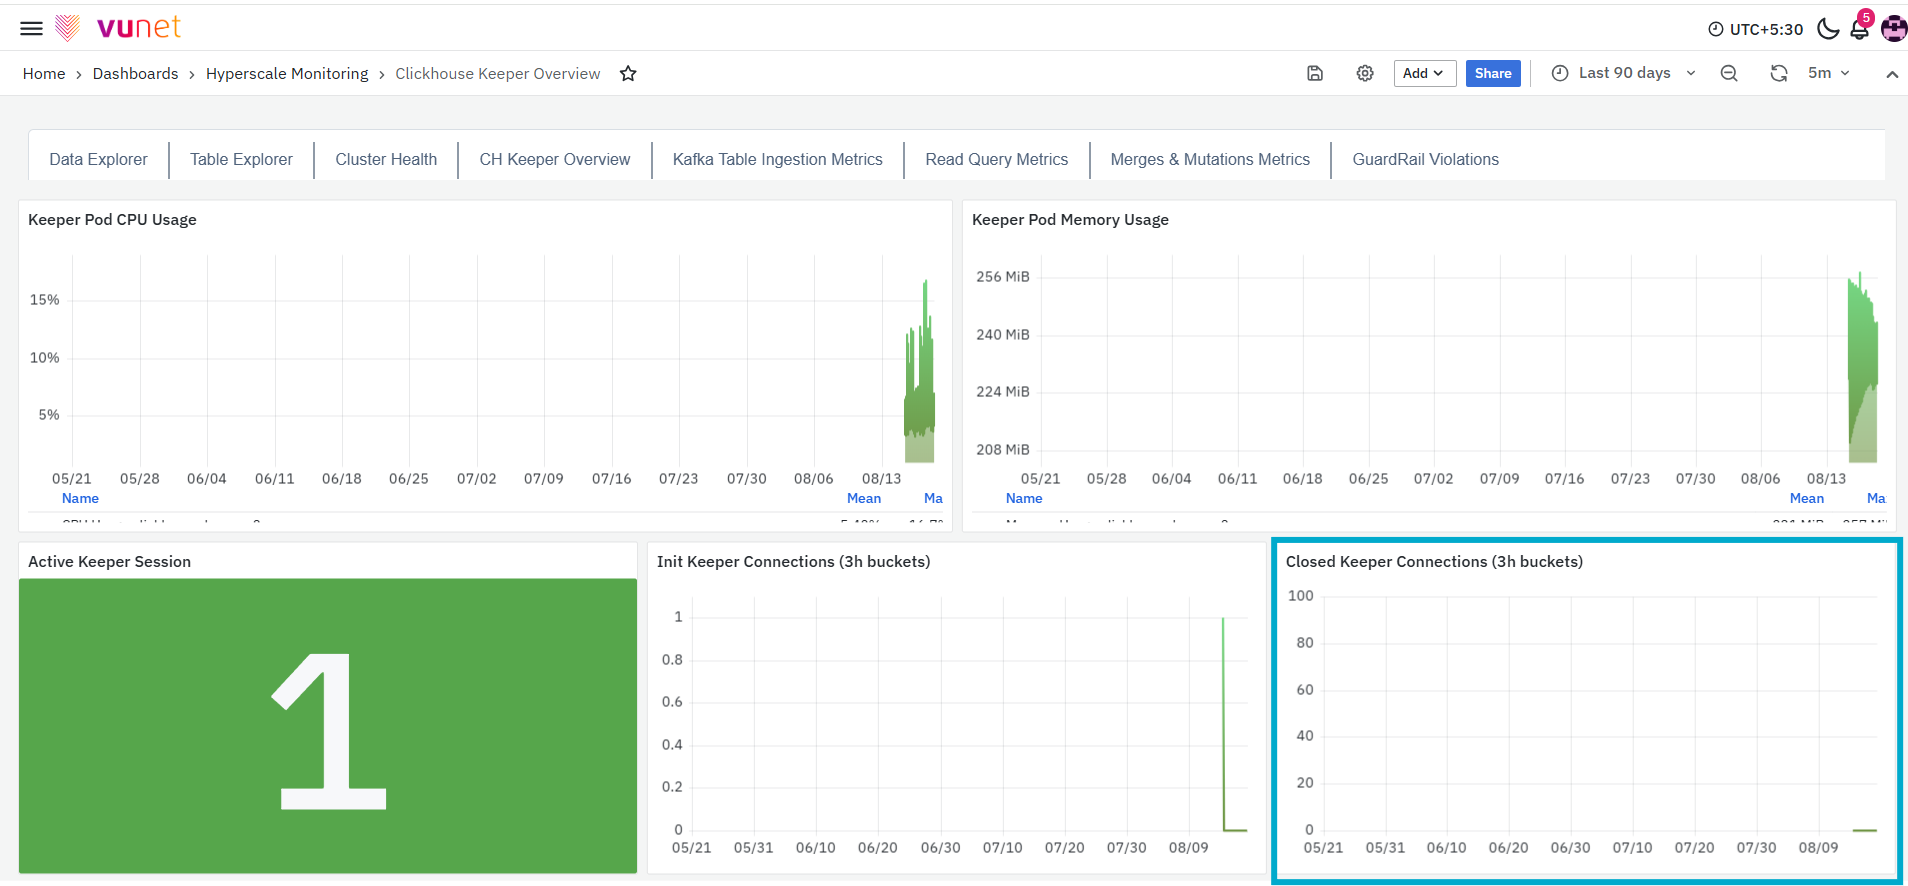Expand the Add dropdown
Viewport: 1908px width, 886px height.
pos(1424,73)
